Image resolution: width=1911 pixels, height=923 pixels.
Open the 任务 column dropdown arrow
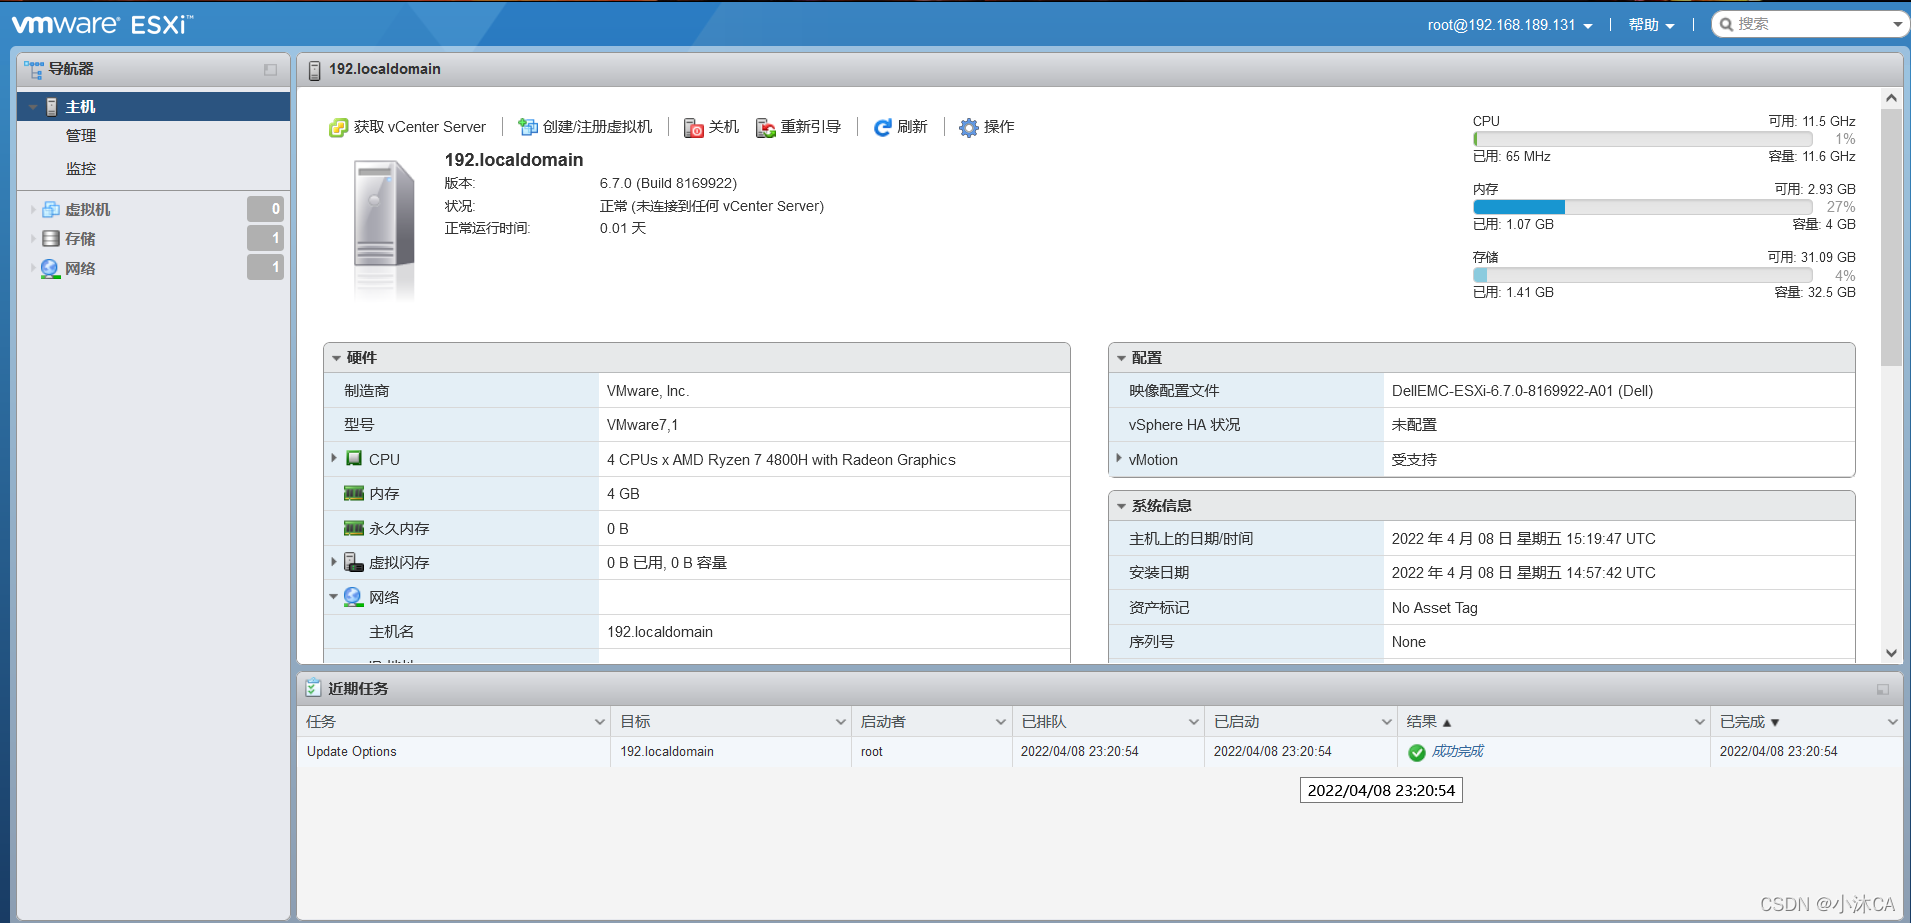(600, 722)
